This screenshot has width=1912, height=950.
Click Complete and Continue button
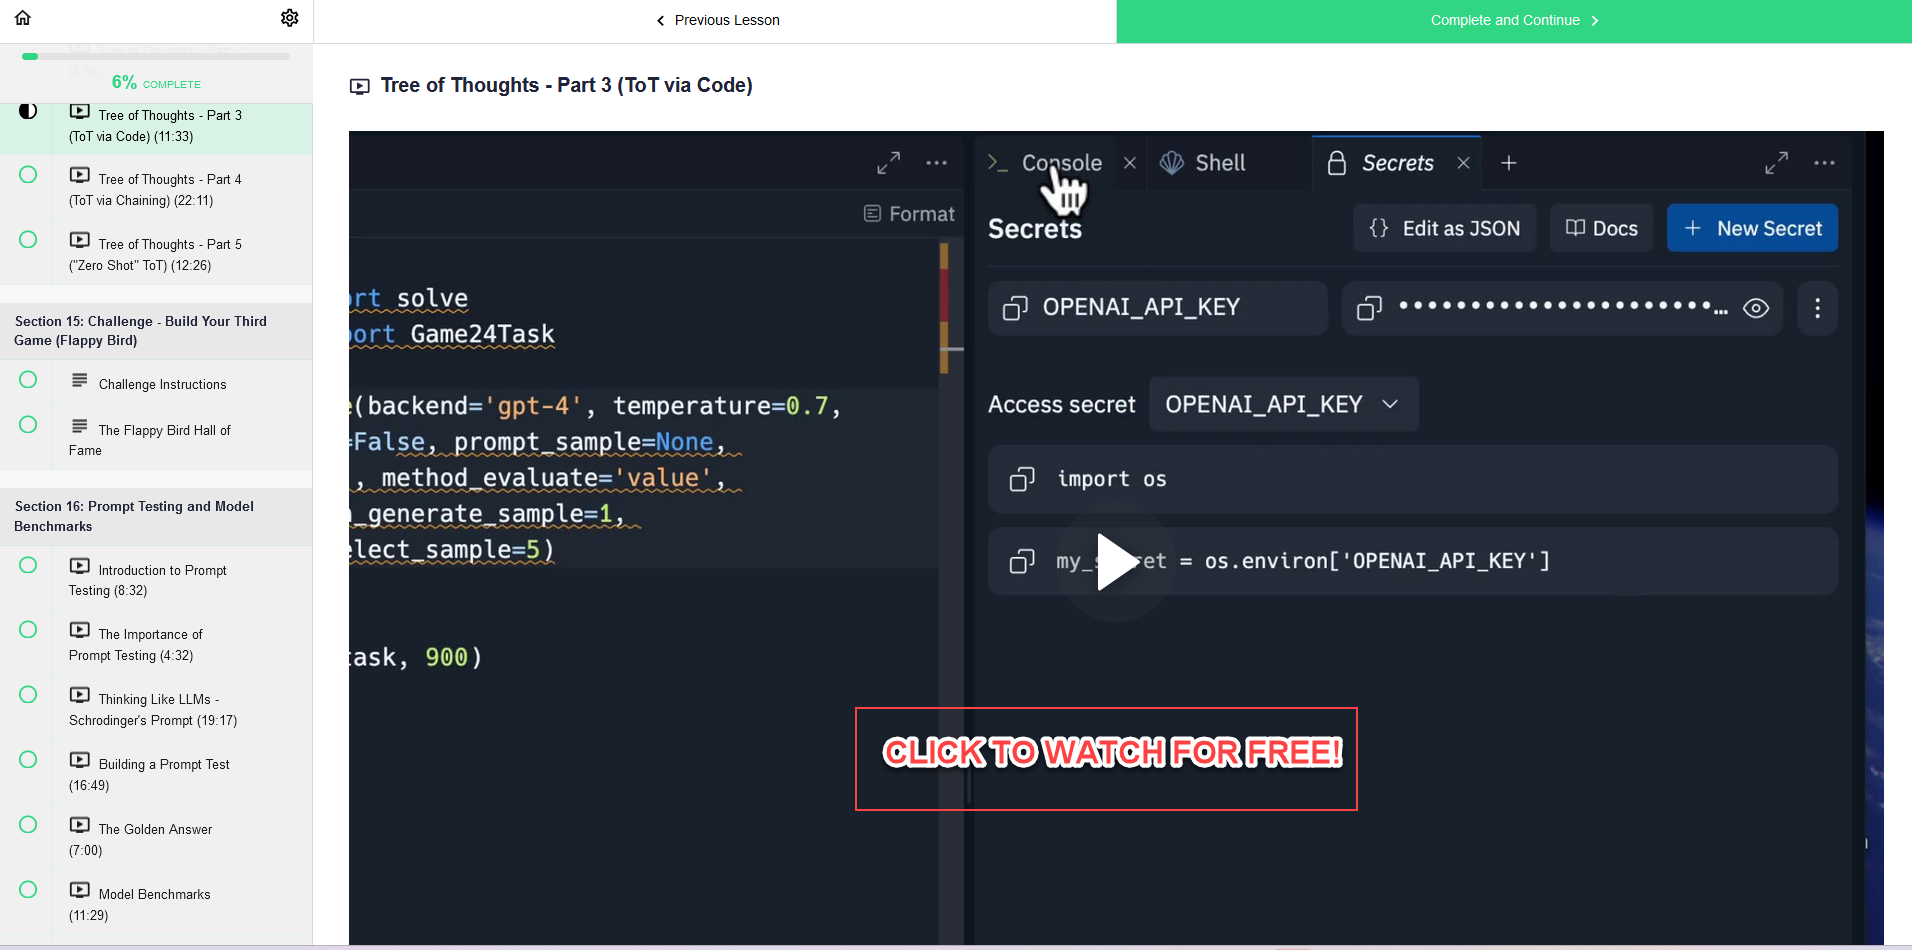coord(1514,21)
